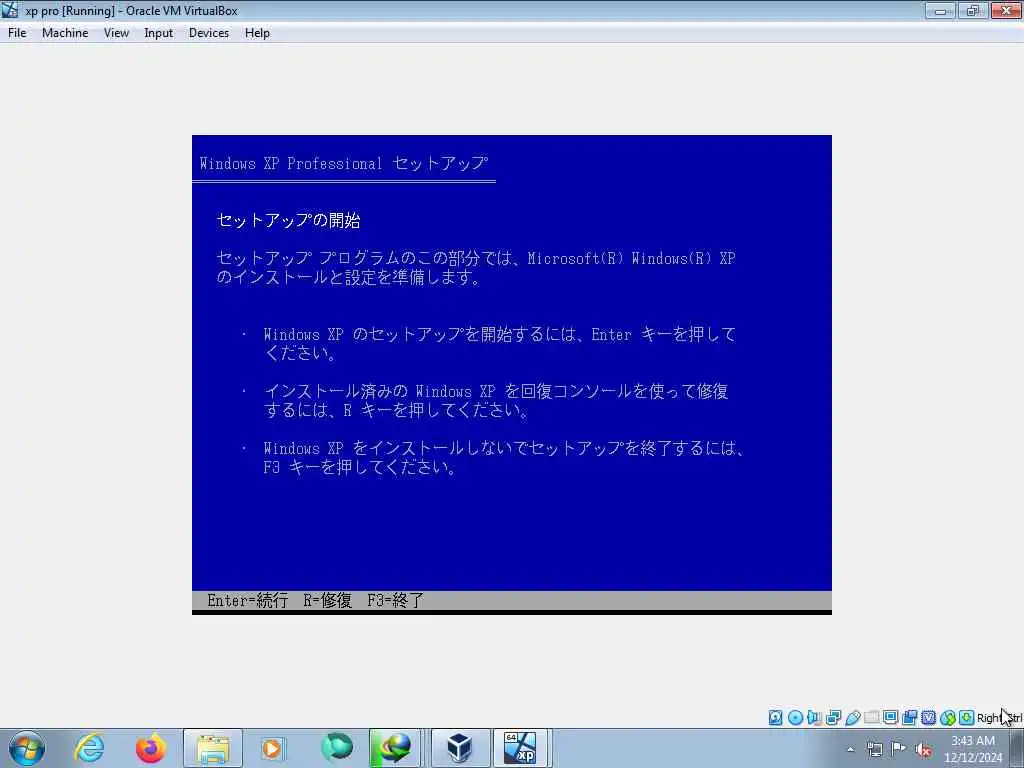Open the Help menu
Screen dimensions: 1024x768
(257, 33)
